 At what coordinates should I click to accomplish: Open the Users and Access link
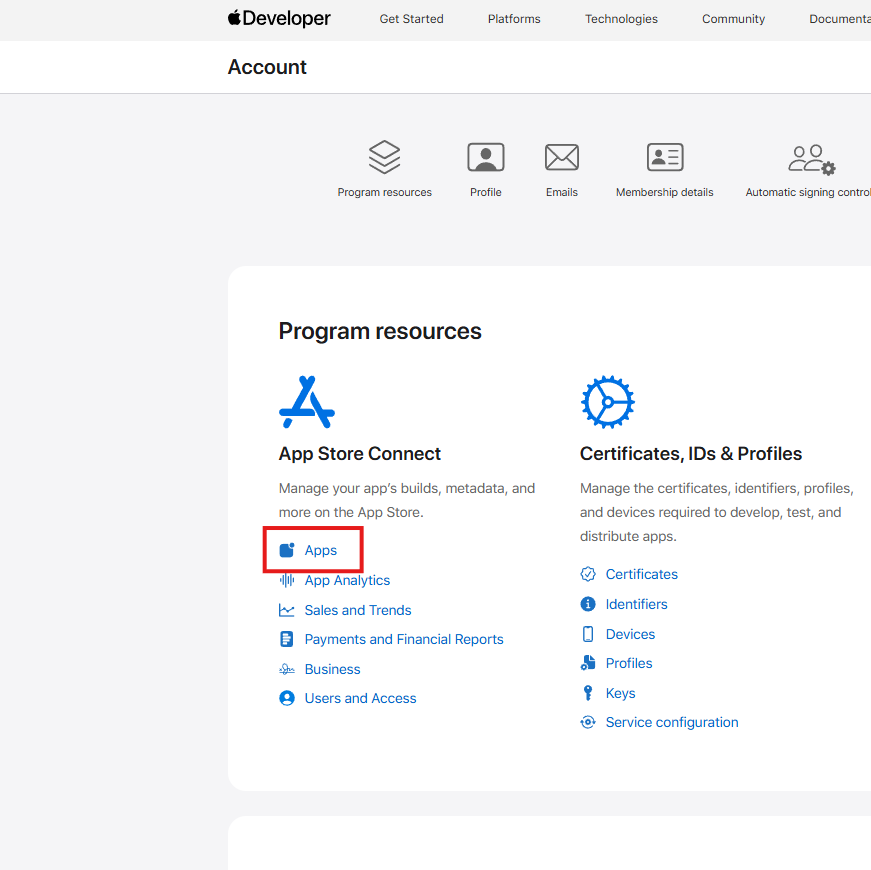[360, 698]
